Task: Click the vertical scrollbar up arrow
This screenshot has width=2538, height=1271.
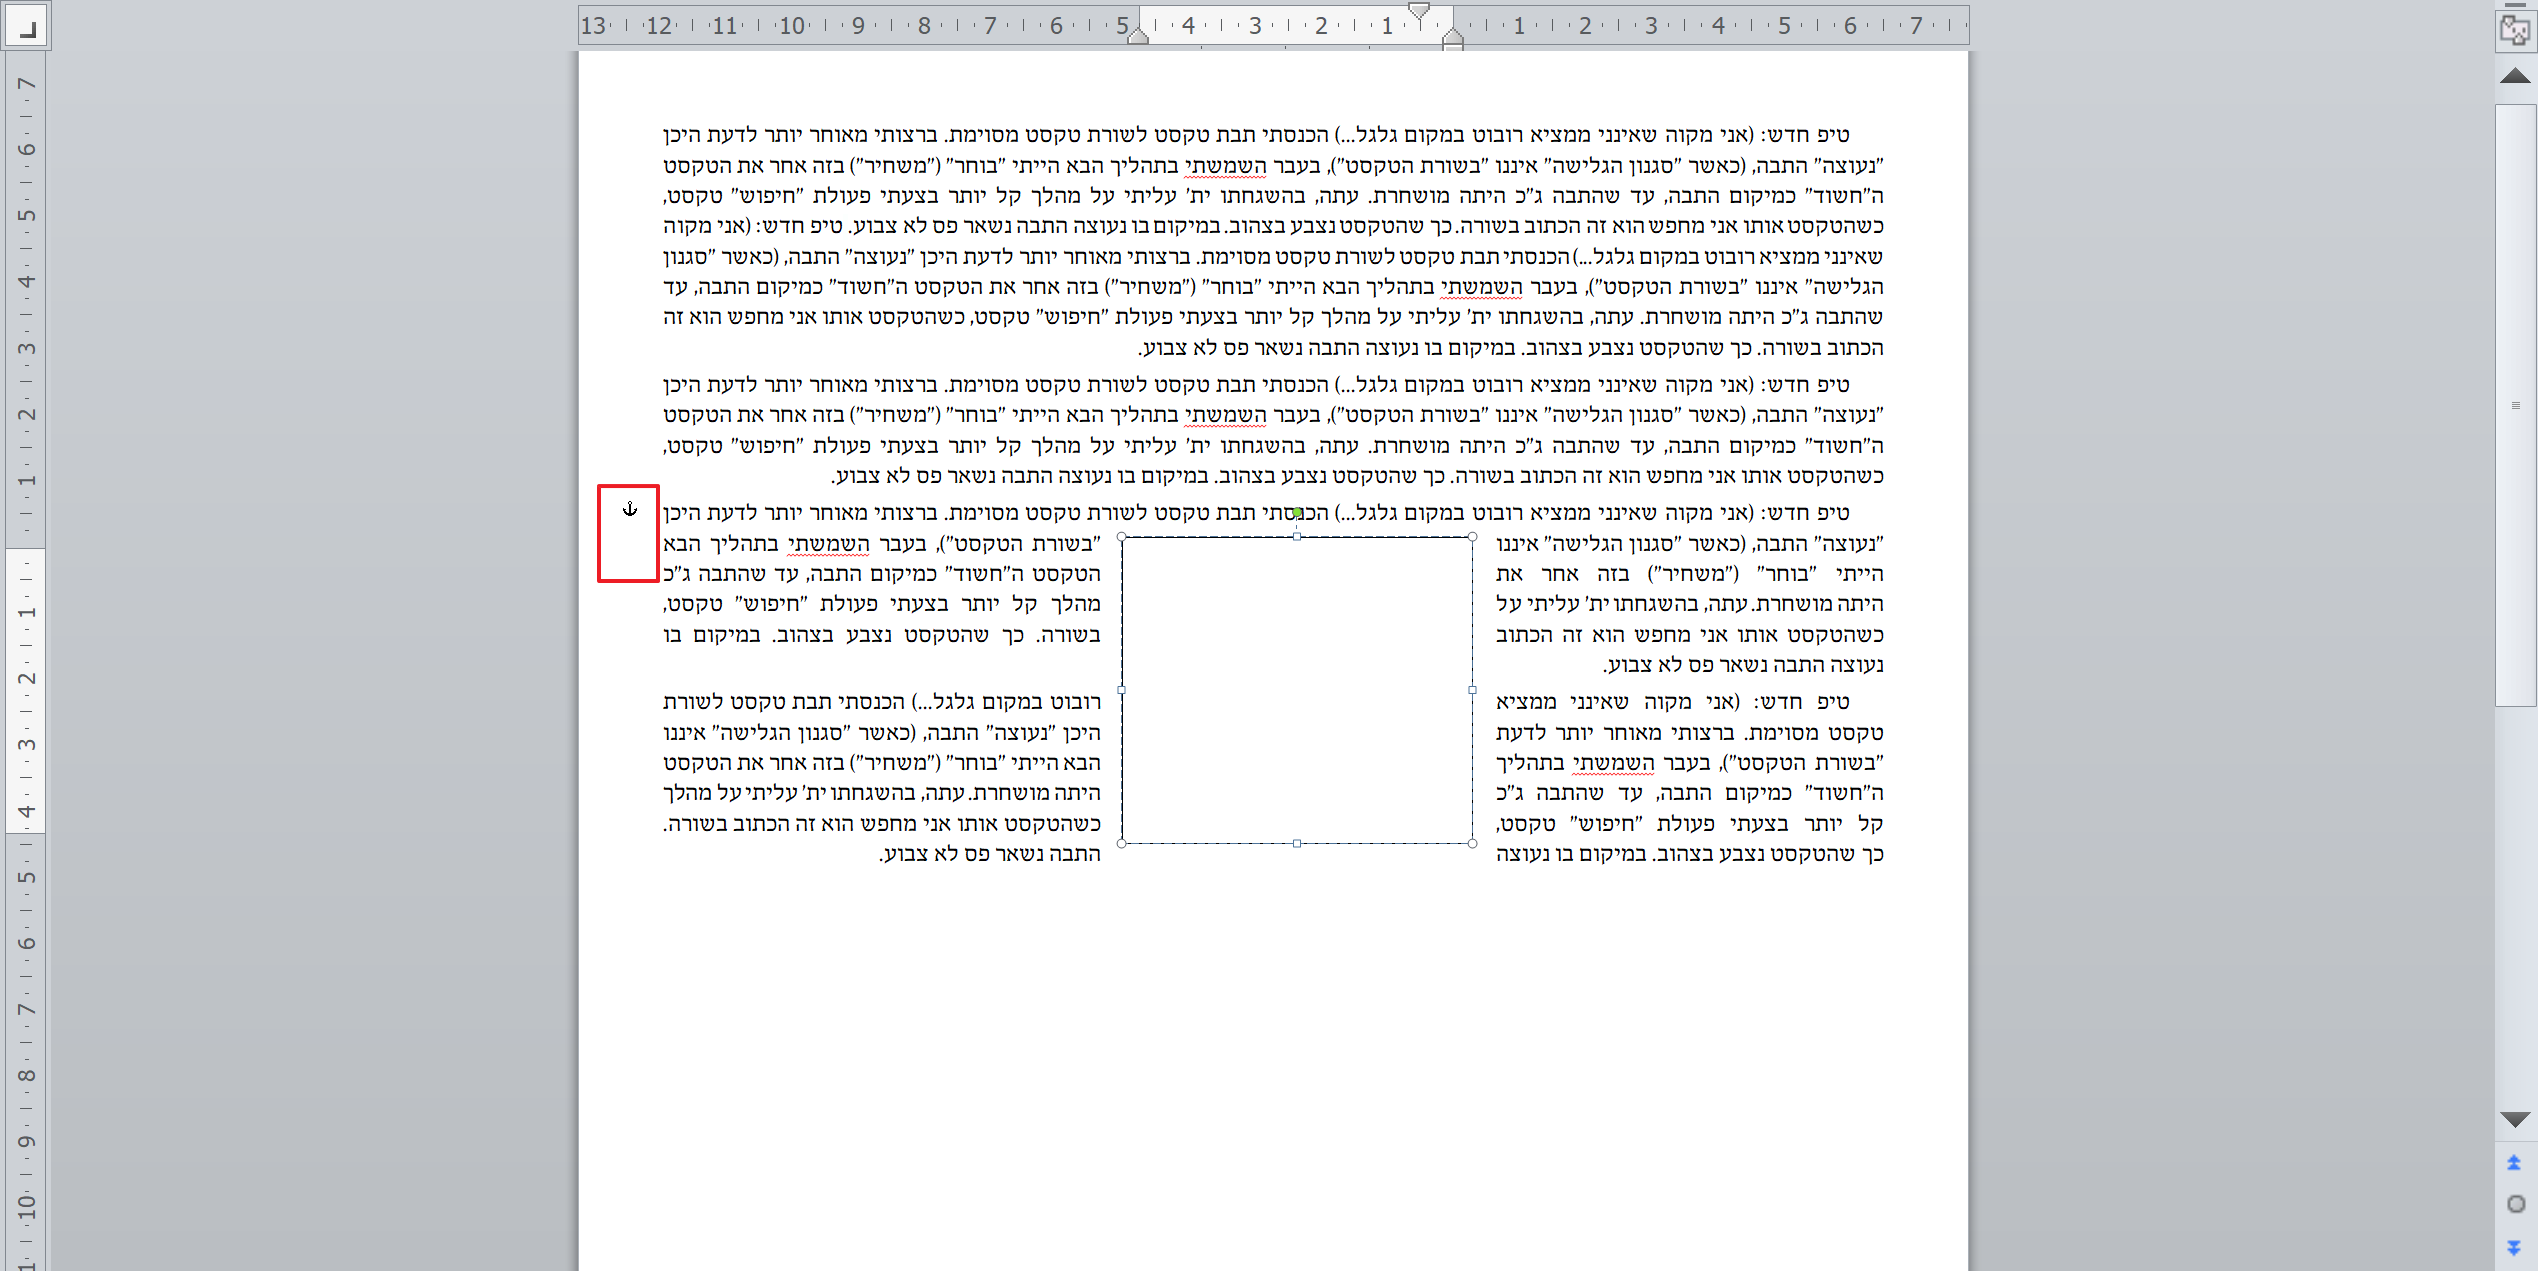Action: [x=2515, y=77]
